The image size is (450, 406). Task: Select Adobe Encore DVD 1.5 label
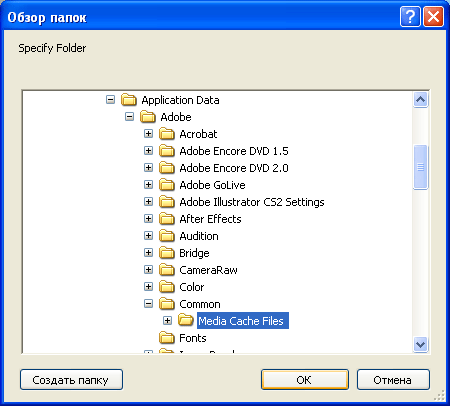234,151
